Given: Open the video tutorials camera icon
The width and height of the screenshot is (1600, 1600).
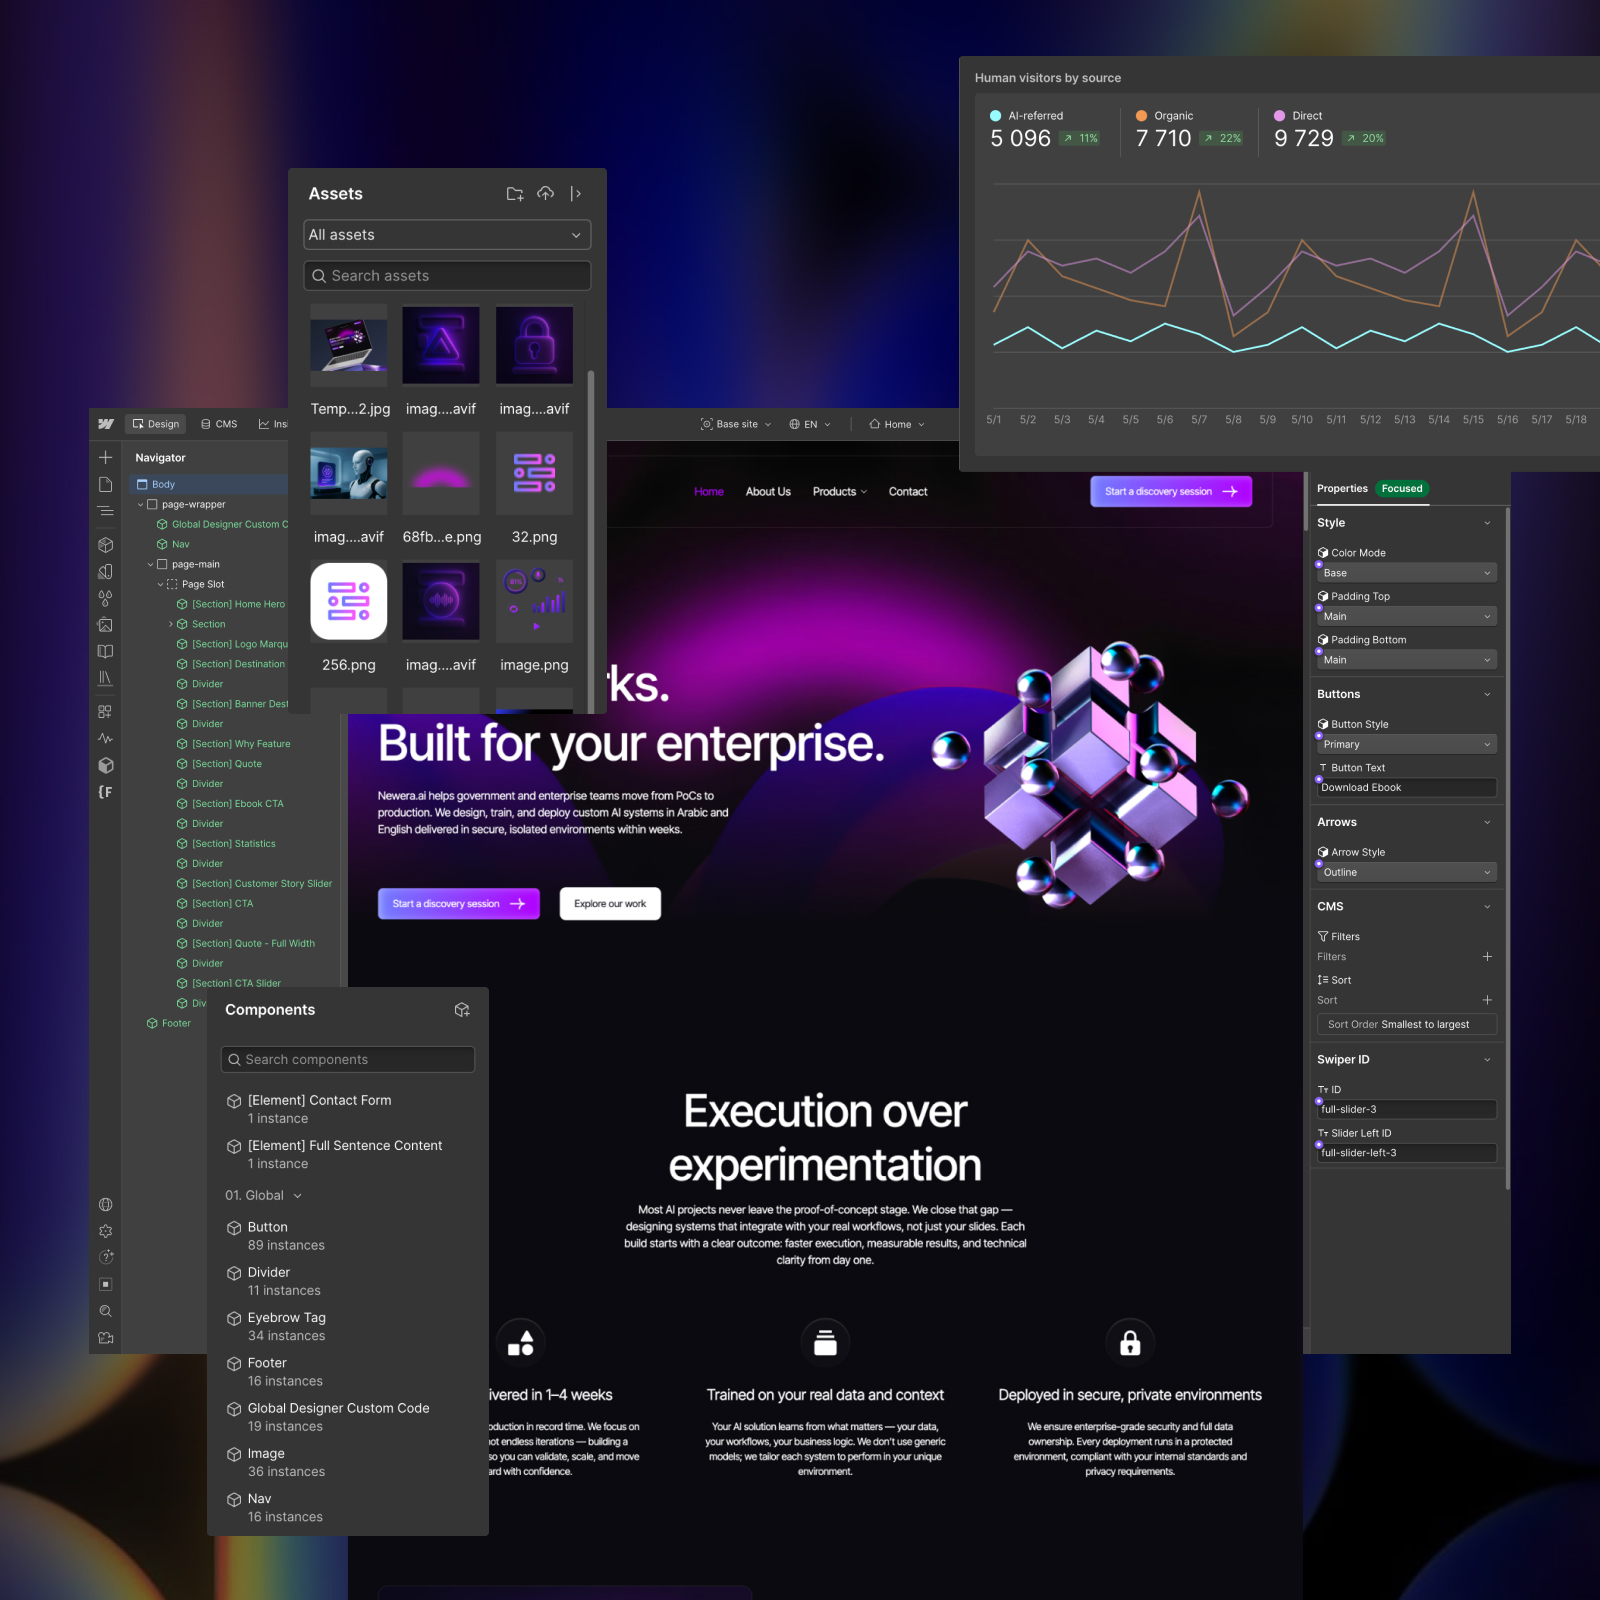Looking at the screenshot, I should click(105, 1338).
